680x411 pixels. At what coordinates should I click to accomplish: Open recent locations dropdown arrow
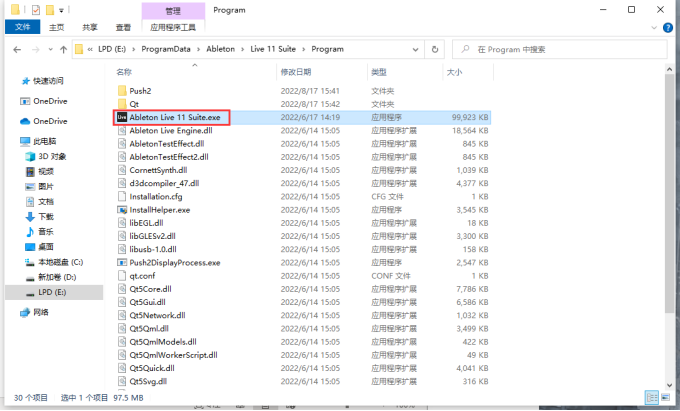50,49
